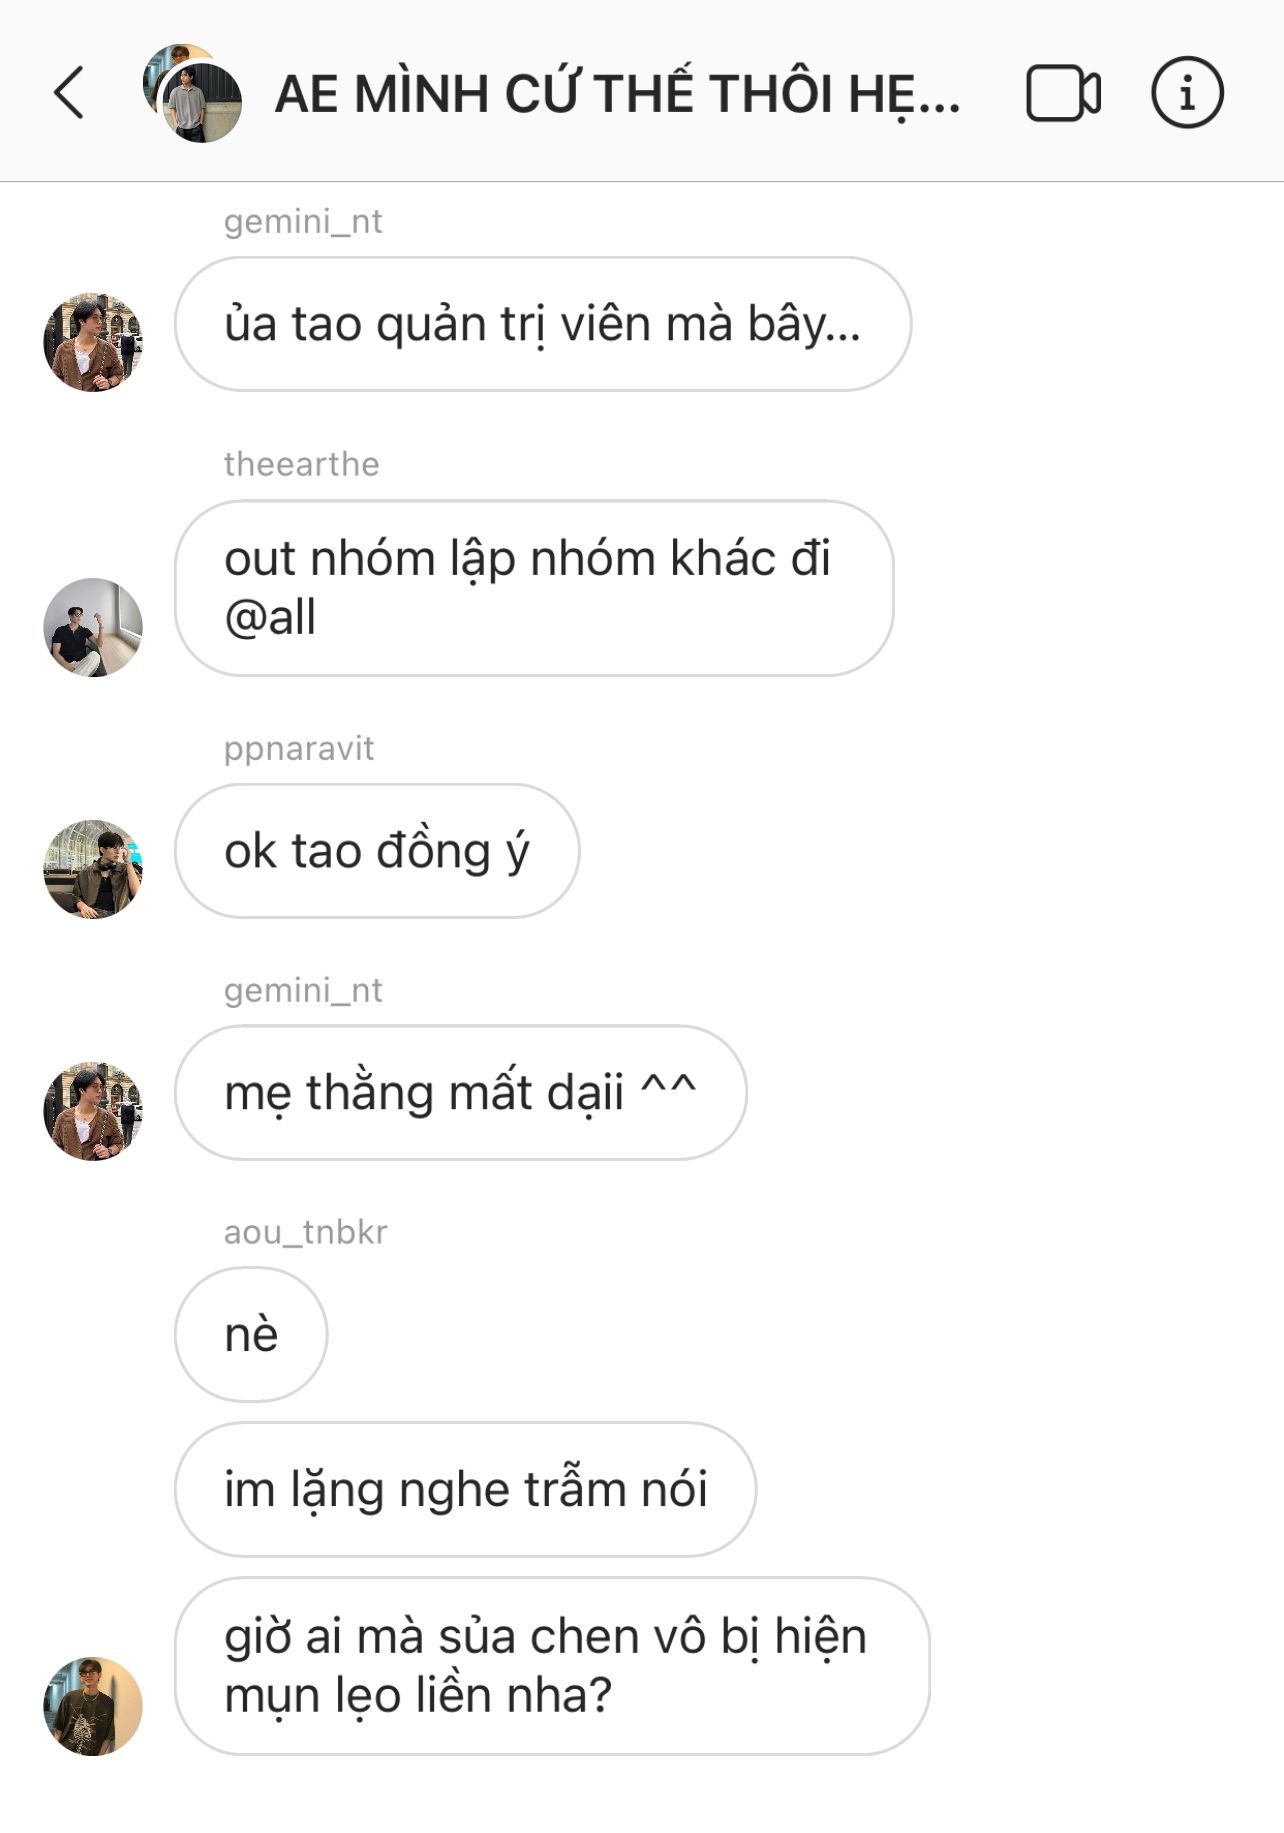Open theearthe's profile picture
The height and width of the screenshot is (1833, 1284).
(x=93, y=627)
